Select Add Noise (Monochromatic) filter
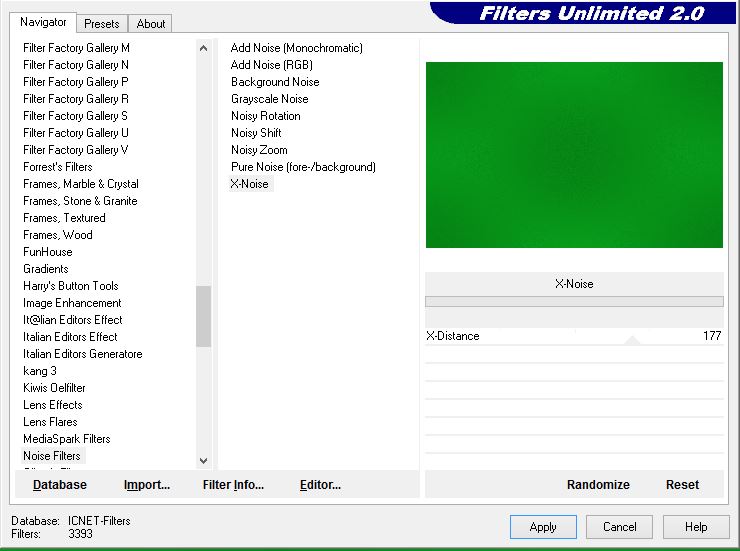This screenshot has width=740, height=551. [x=296, y=48]
